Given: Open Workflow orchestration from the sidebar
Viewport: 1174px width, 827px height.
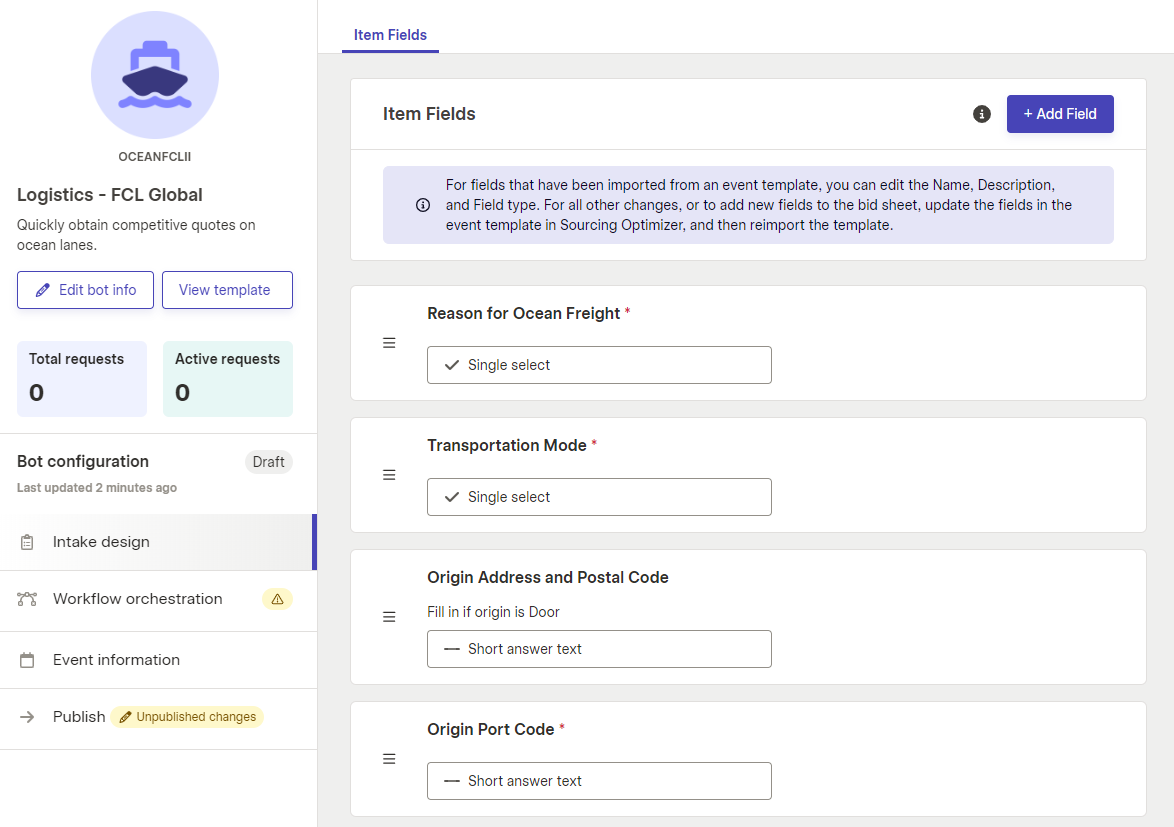Looking at the screenshot, I should (138, 599).
